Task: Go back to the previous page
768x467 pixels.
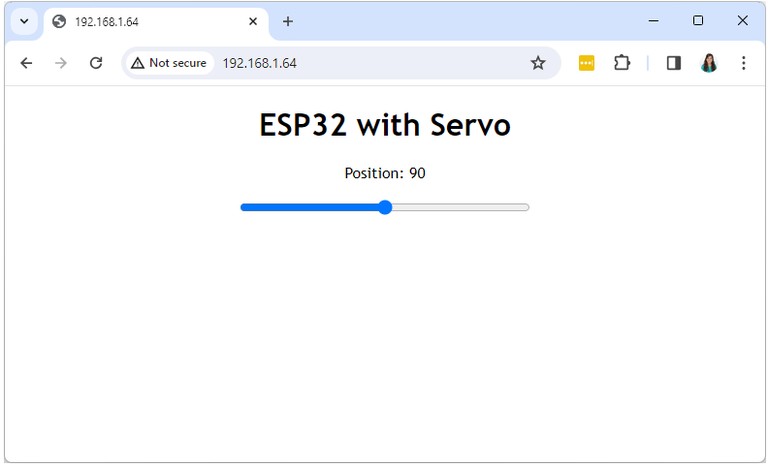Action: point(26,63)
